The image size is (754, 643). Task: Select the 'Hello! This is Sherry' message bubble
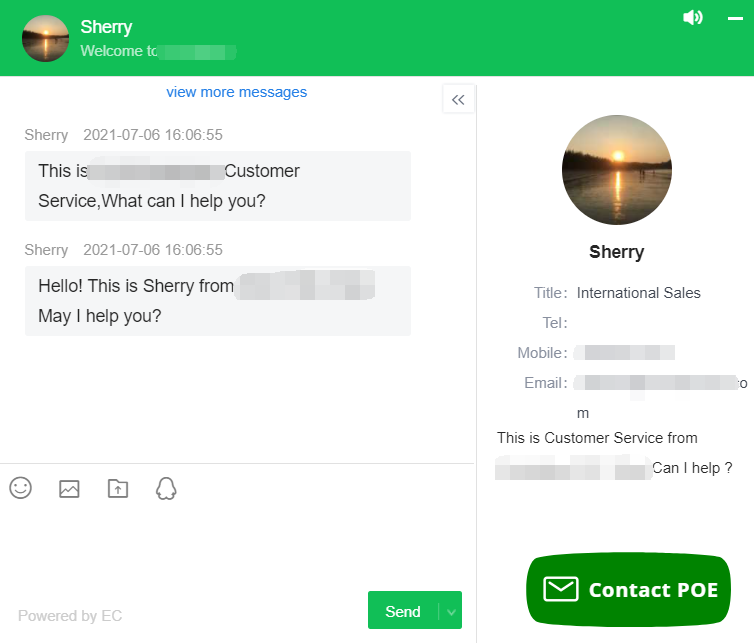217,301
